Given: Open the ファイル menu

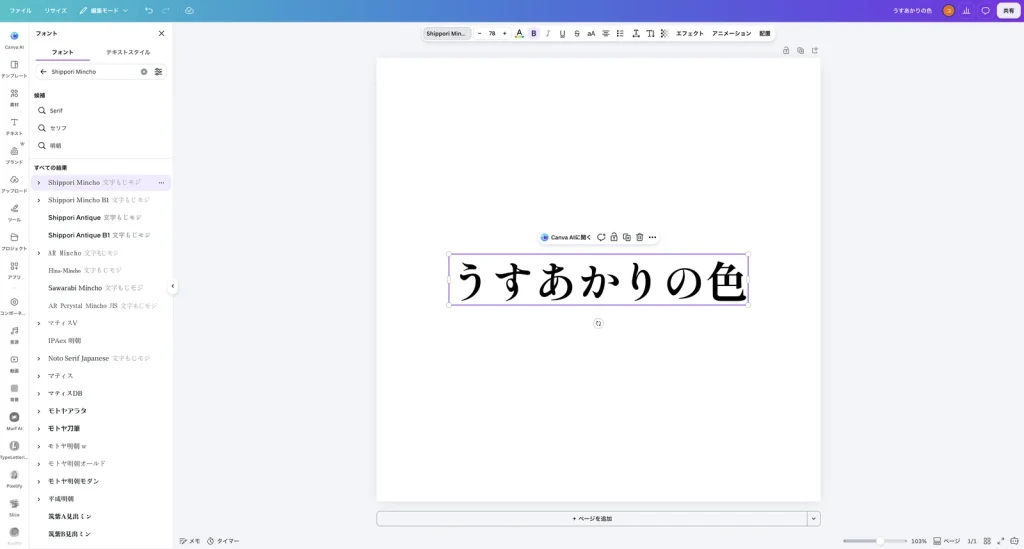Looking at the screenshot, I should click(20, 10).
